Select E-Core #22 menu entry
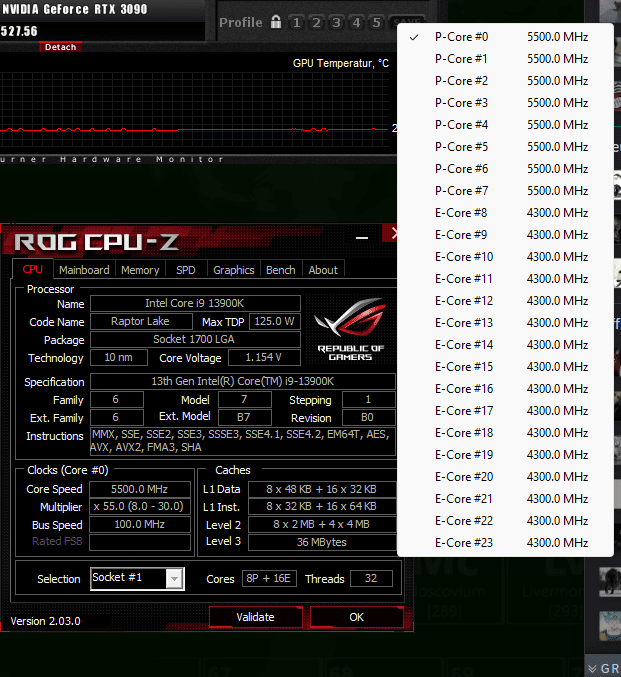 coord(505,522)
